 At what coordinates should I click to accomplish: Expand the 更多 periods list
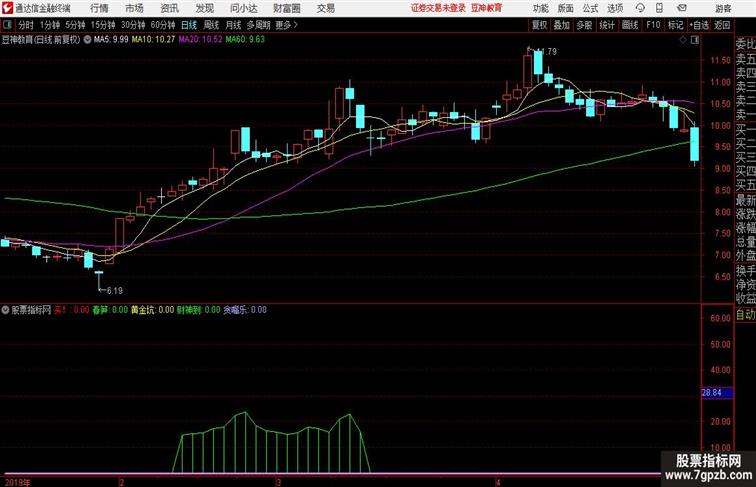click(286, 25)
